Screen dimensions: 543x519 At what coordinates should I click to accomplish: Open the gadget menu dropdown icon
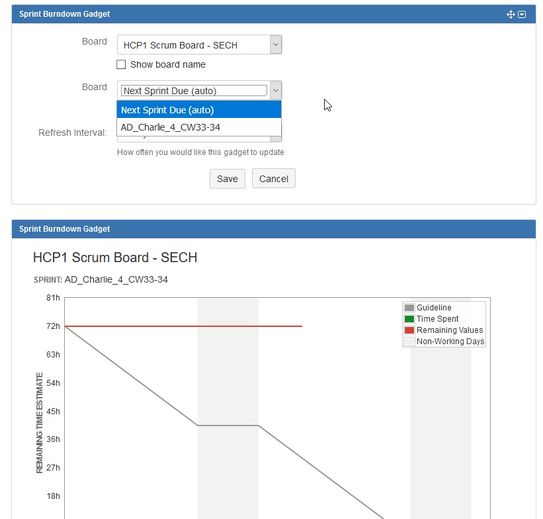tap(522, 14)
